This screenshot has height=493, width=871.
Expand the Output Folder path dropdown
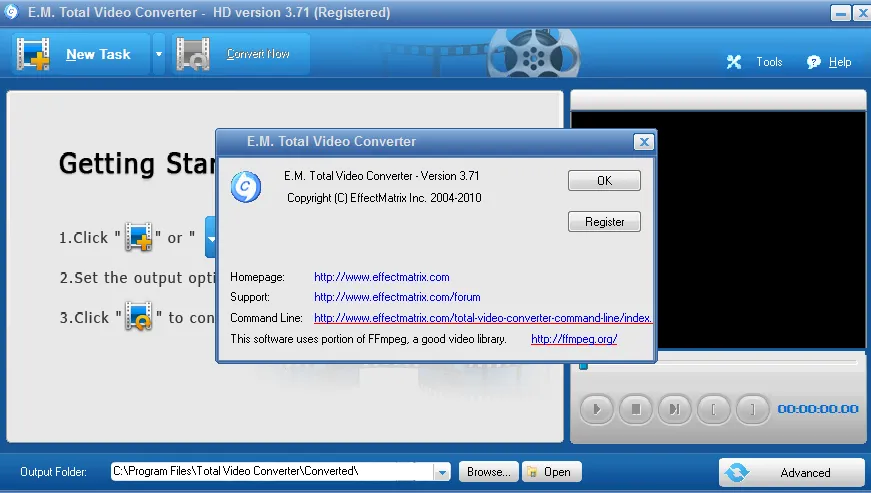click(x=442, y=472)
